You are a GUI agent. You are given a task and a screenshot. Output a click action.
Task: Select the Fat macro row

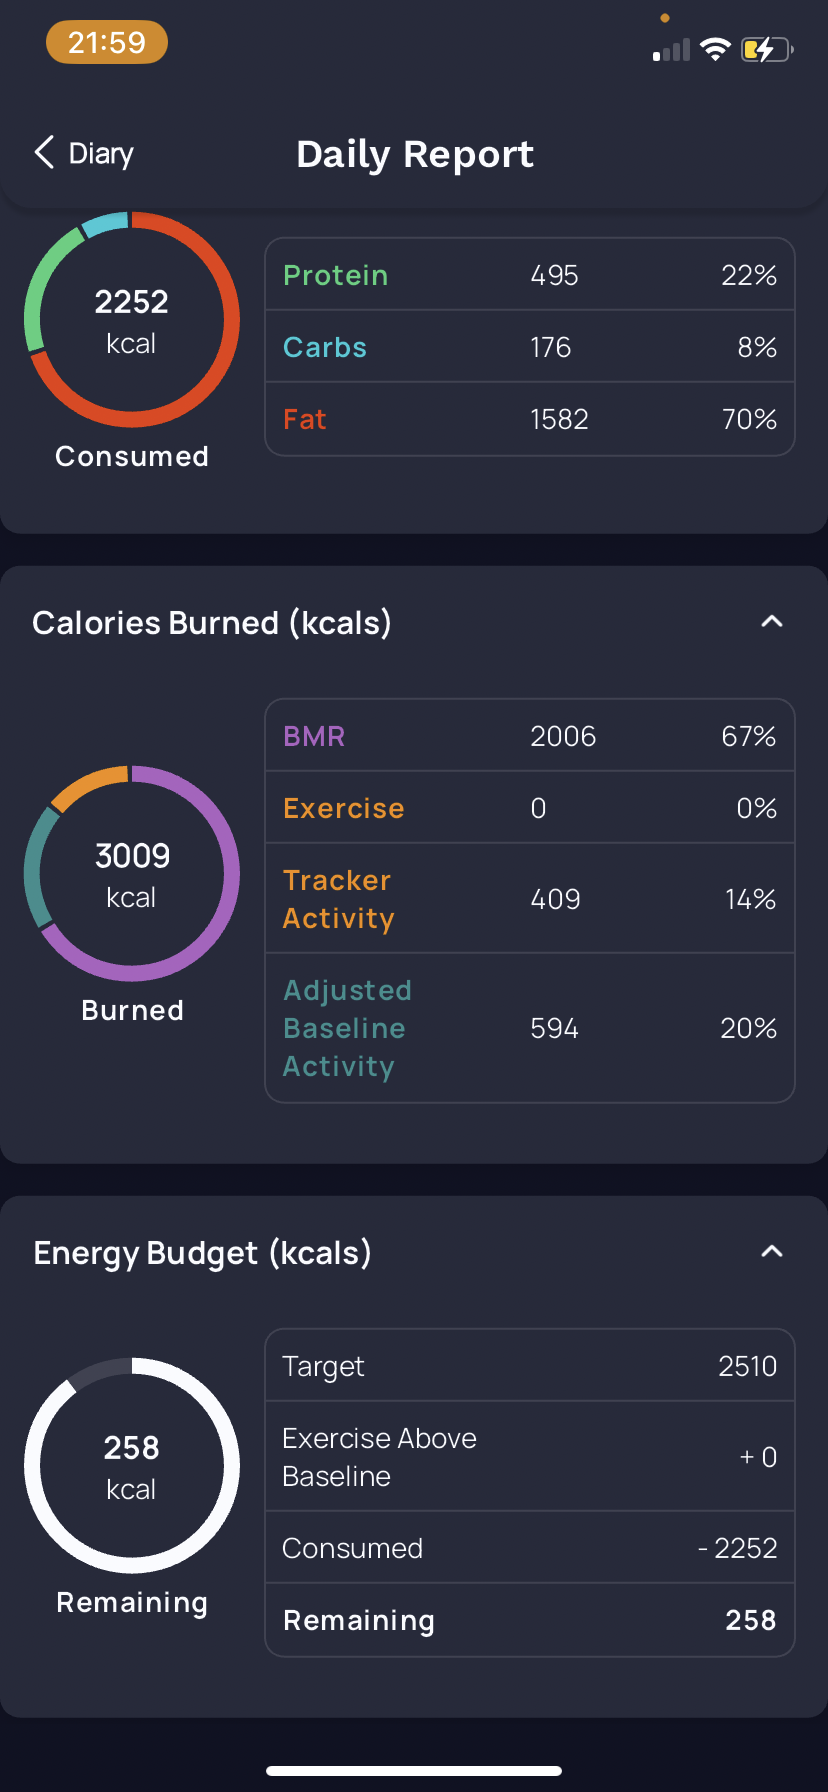coord(530,419)
